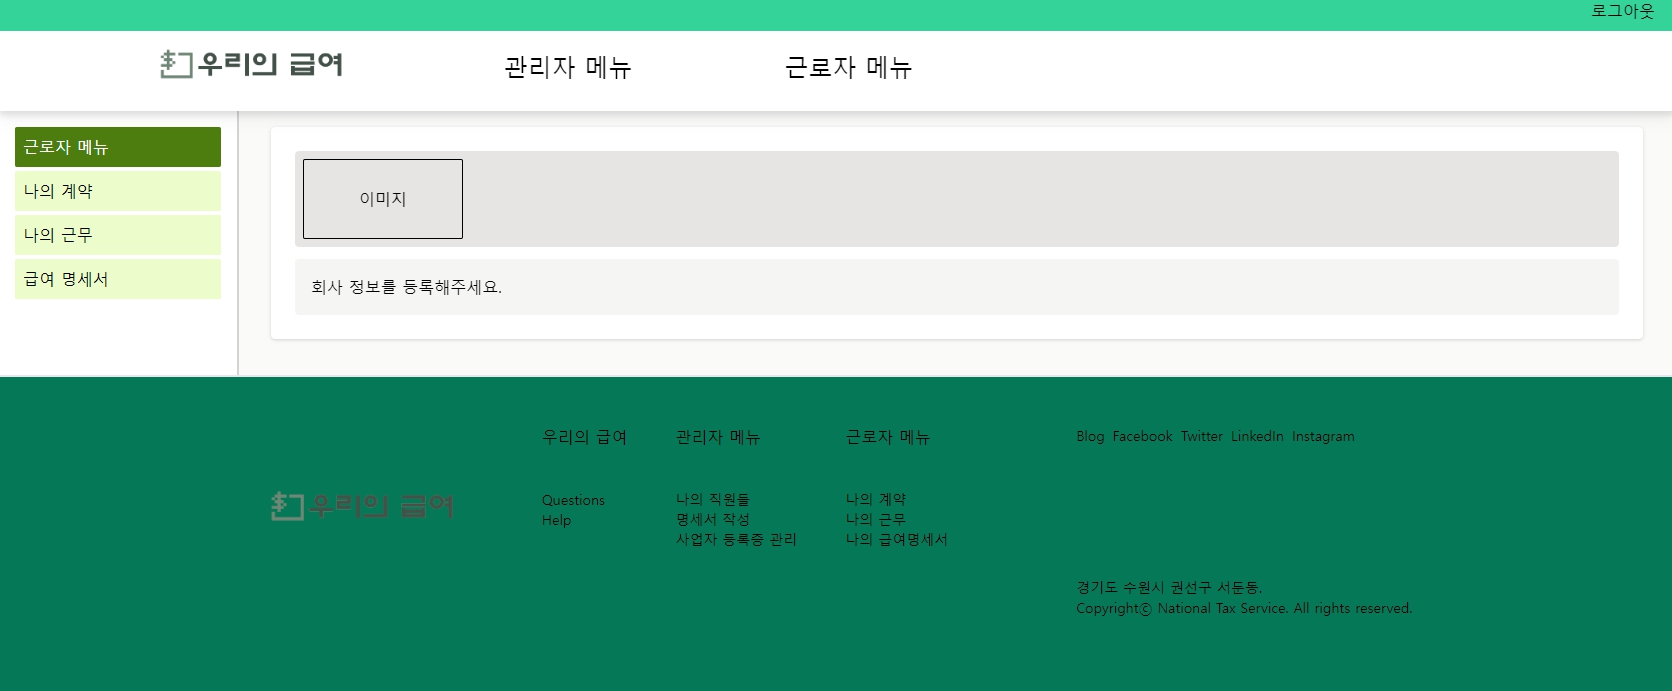The height and width of the screenshot is (691, 1672).
Task: Open 나의 계약 in sidebar
Action: point(118,191)
